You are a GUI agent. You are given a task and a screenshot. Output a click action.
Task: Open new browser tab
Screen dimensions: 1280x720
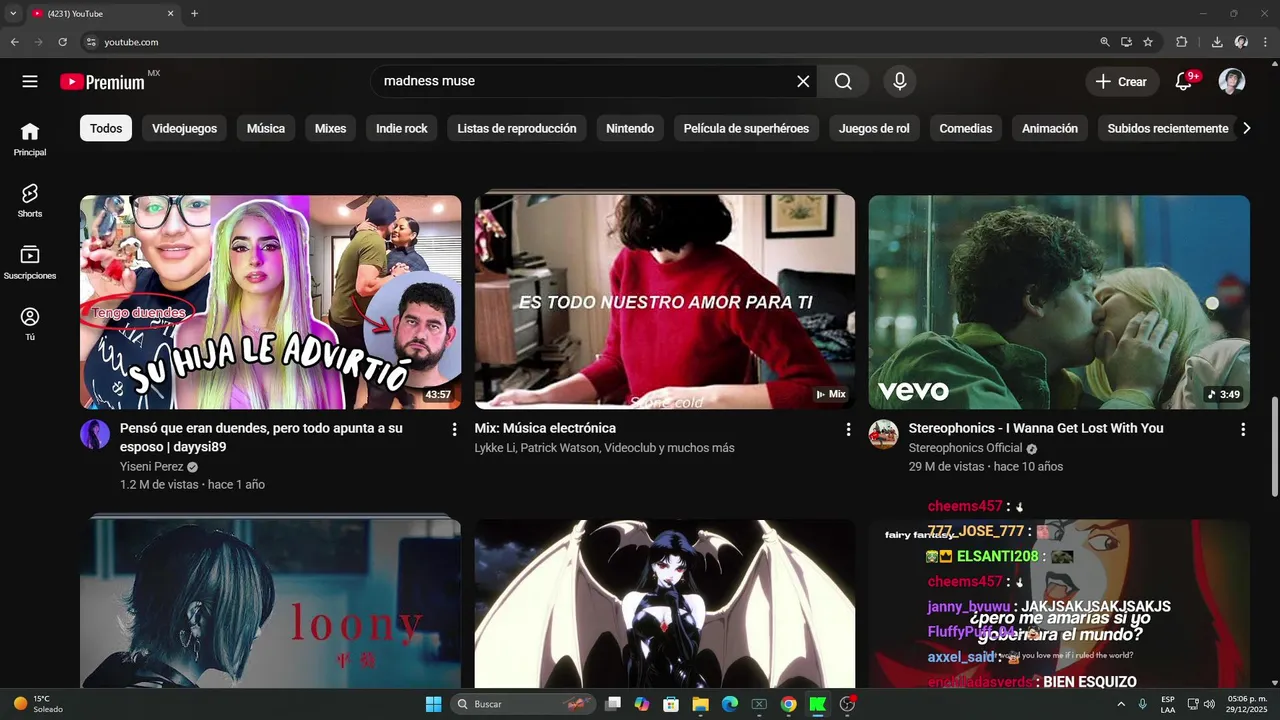coord(194,14)
